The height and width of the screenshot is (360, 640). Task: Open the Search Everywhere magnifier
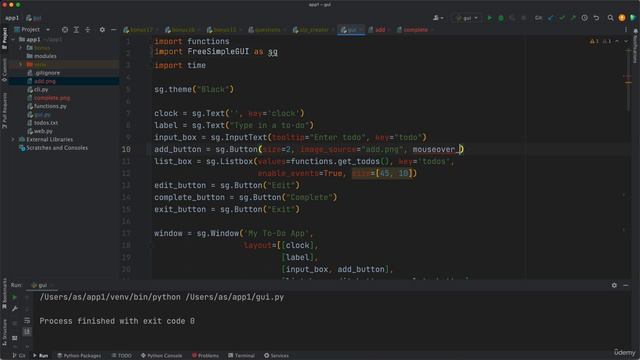(610, 18)
